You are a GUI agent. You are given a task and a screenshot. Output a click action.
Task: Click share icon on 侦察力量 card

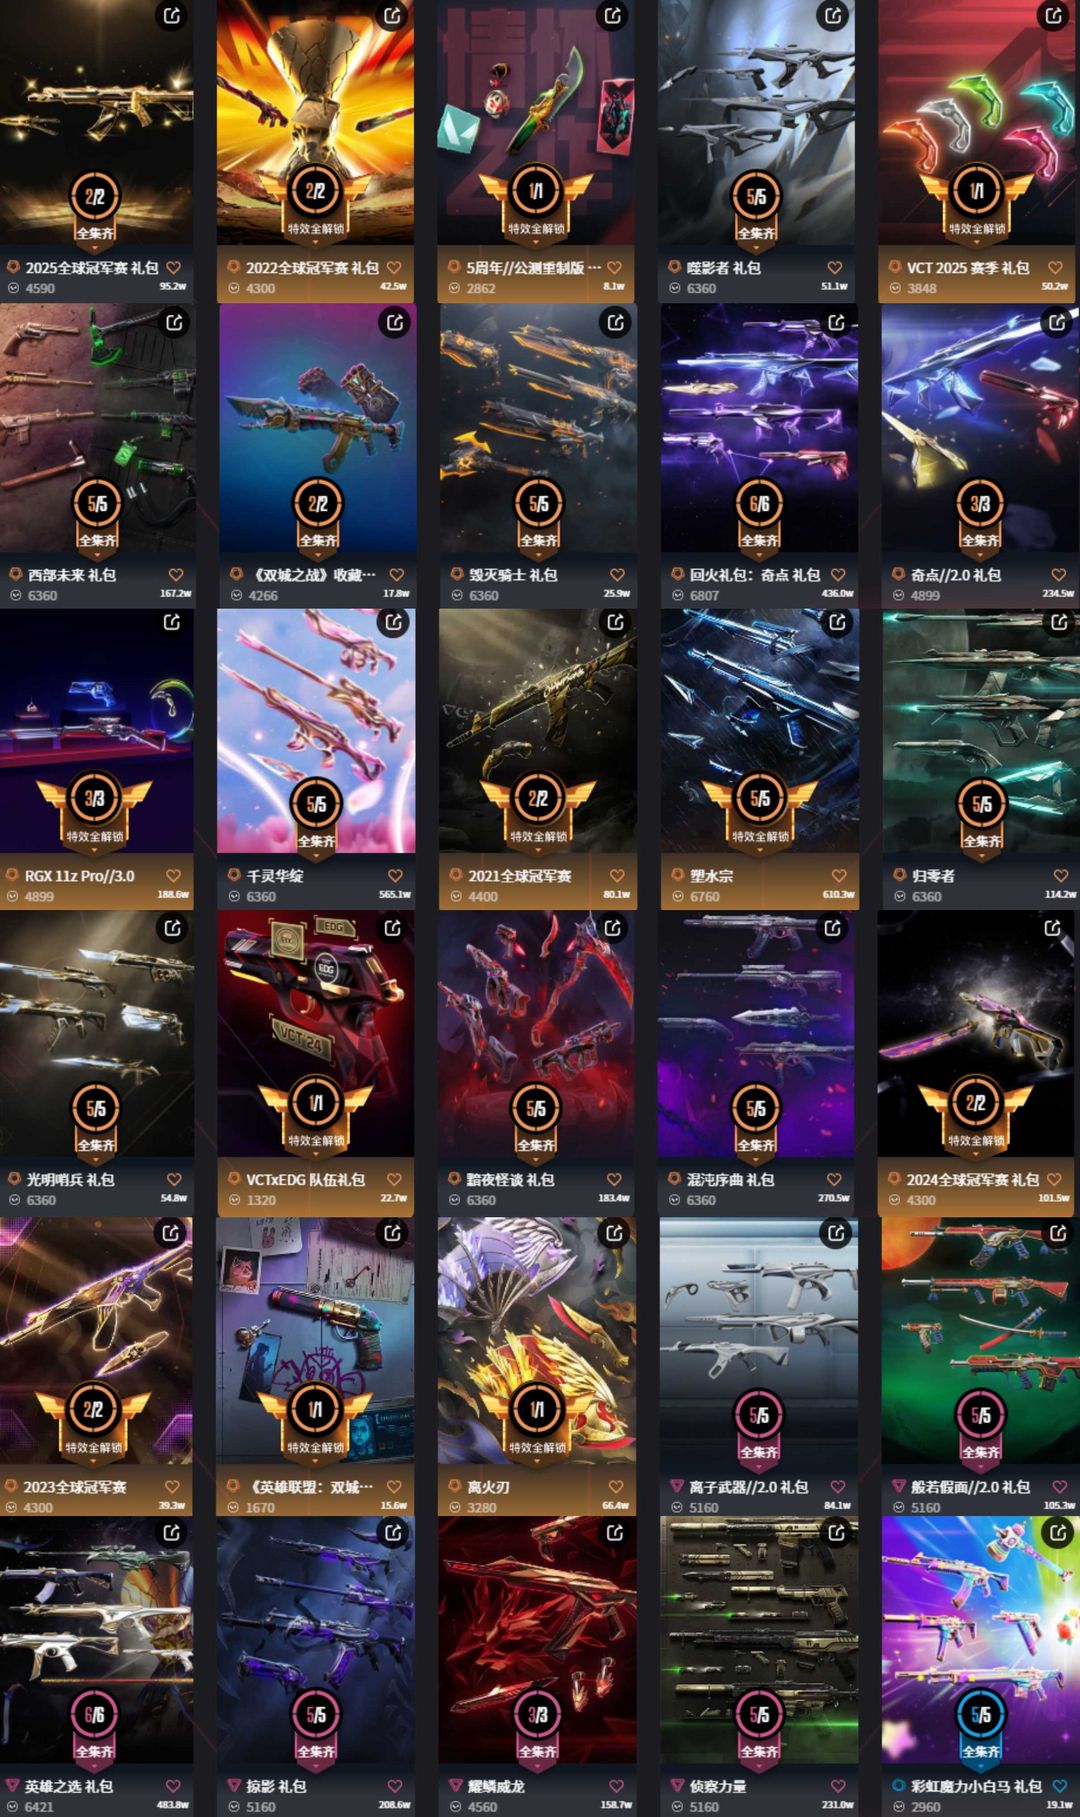point(836,1533)
